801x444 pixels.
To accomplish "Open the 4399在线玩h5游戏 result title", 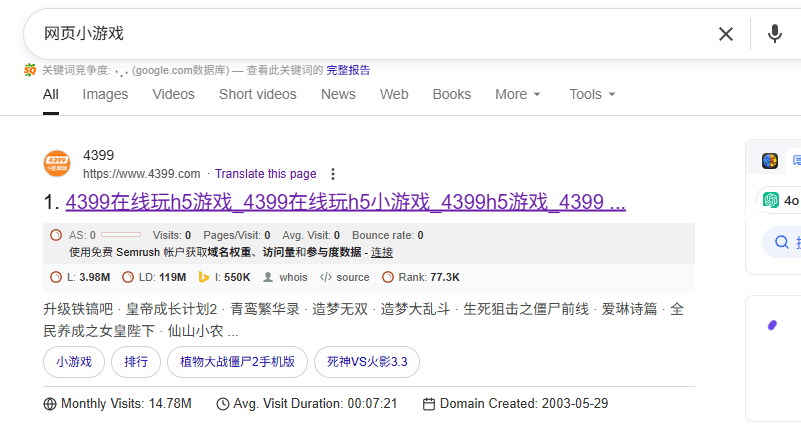I will pos(345,202).
